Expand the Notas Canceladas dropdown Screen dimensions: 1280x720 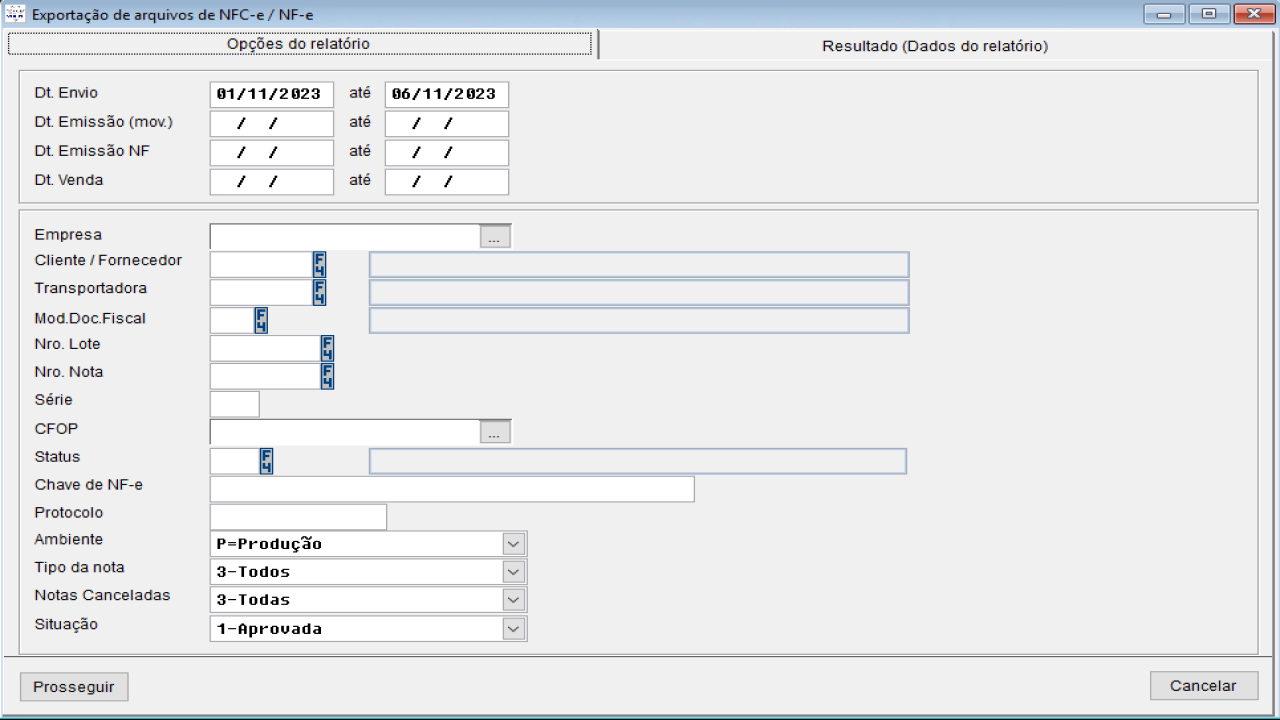point(513,600)
